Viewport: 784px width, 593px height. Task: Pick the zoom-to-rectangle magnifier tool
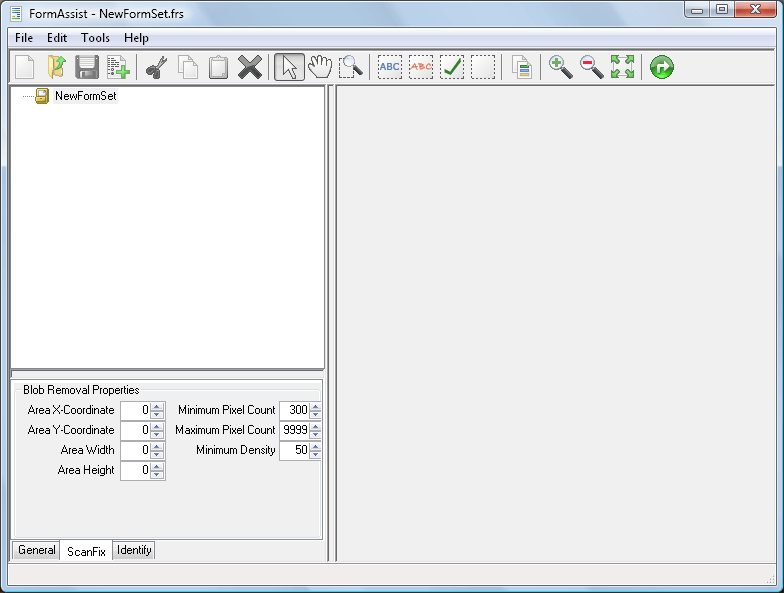[350, 67]
